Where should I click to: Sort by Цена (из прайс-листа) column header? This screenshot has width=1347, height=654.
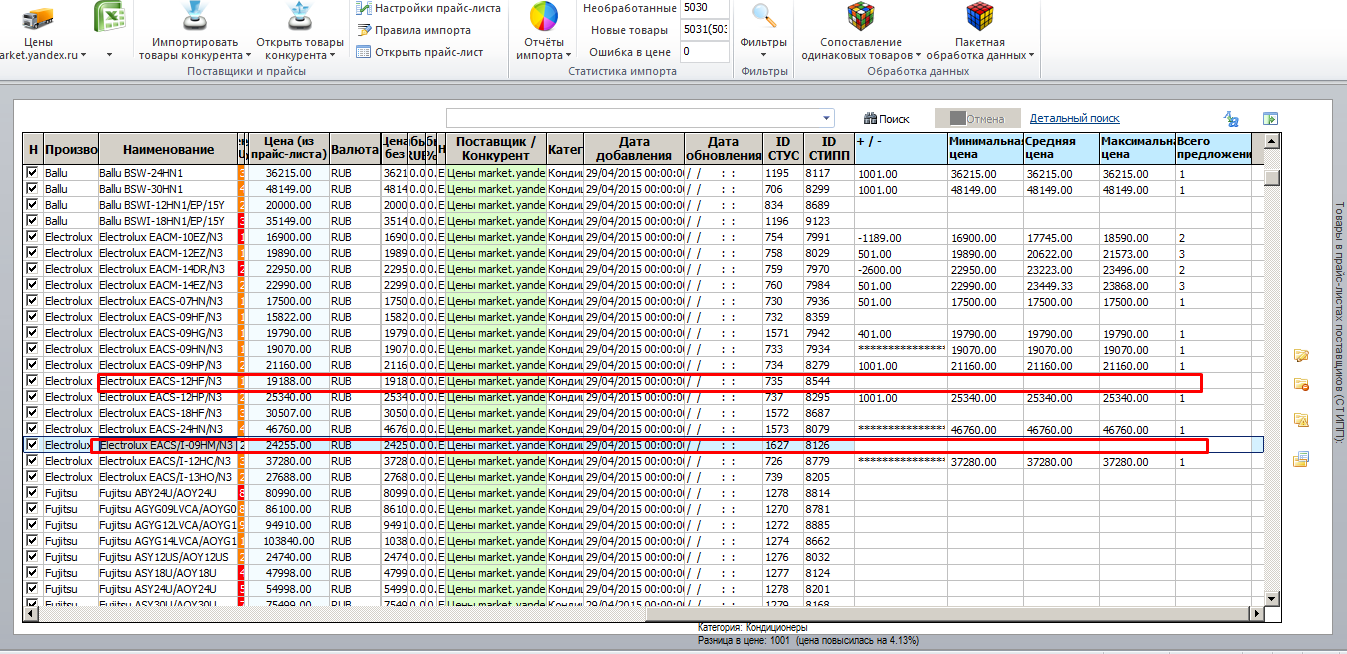(288, 149)
